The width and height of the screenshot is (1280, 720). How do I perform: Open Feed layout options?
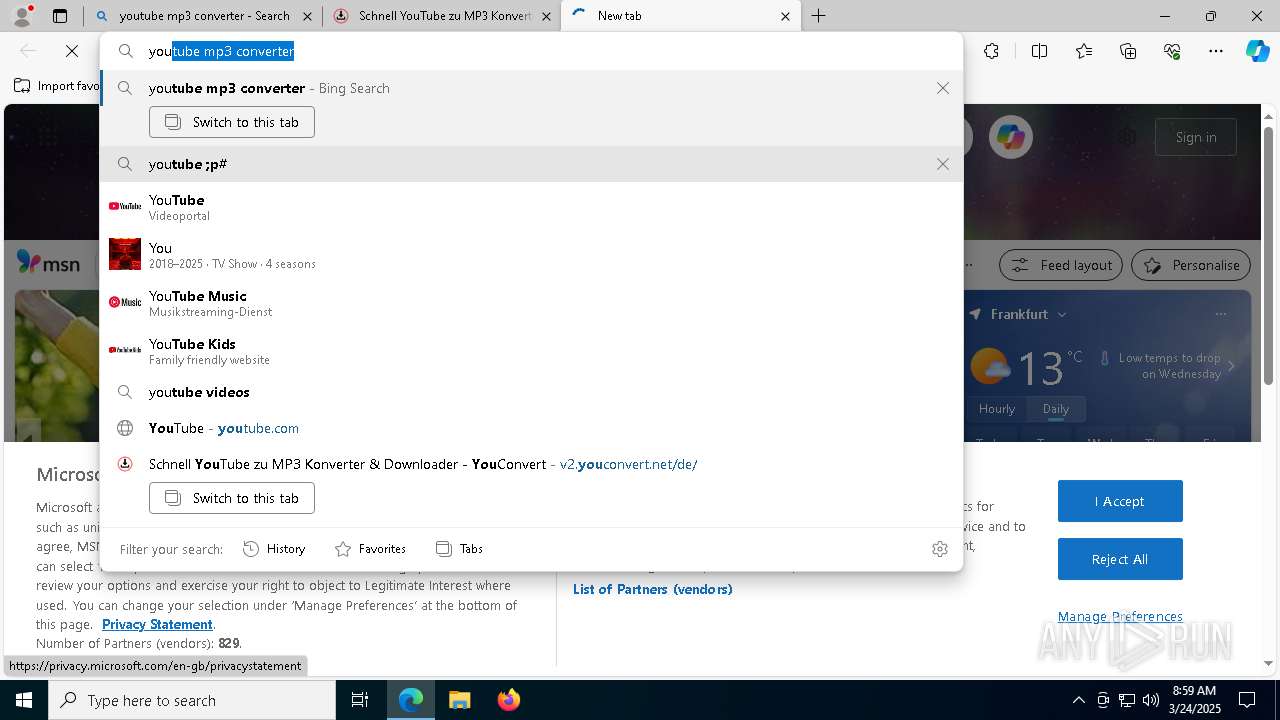[1061, 265]
